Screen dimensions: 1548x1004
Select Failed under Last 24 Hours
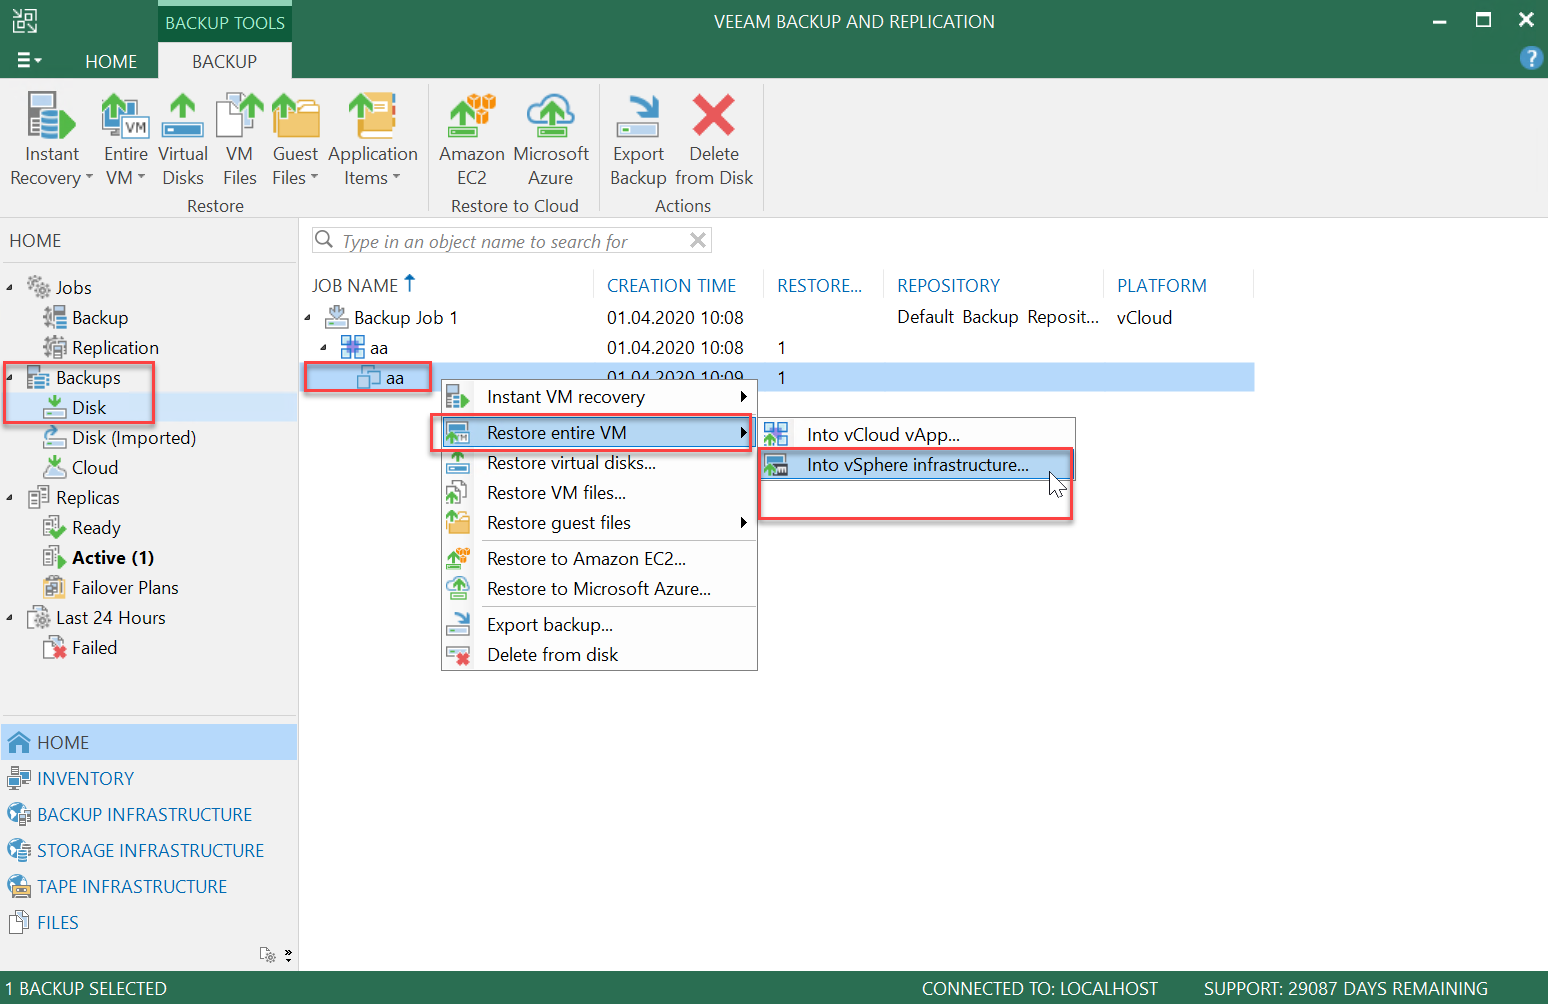80,648
